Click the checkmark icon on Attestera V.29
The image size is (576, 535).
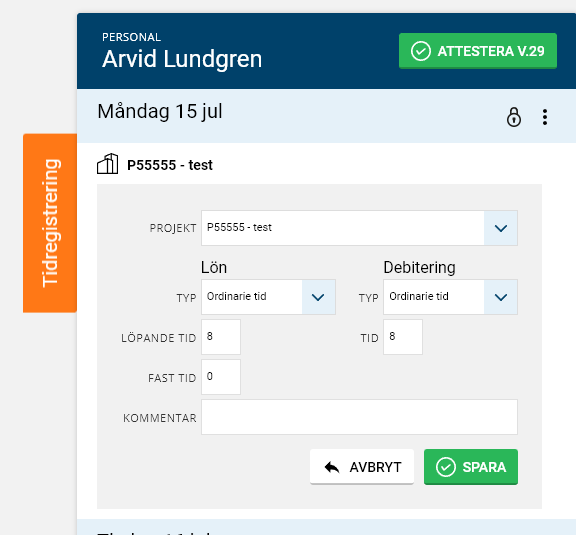421,51
